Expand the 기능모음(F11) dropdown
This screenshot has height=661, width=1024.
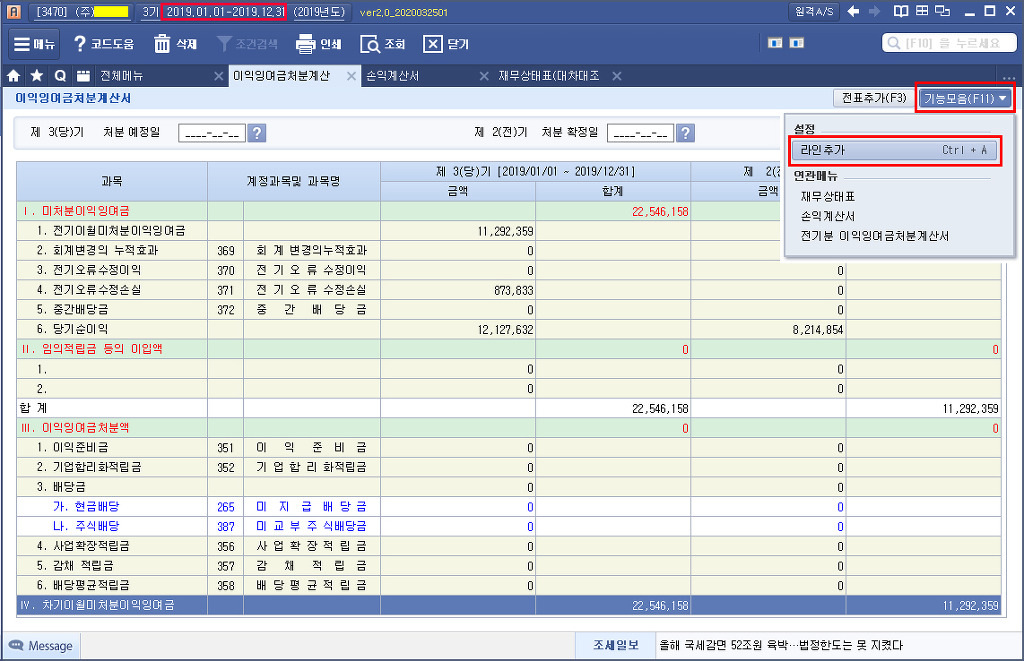point(965,98)
